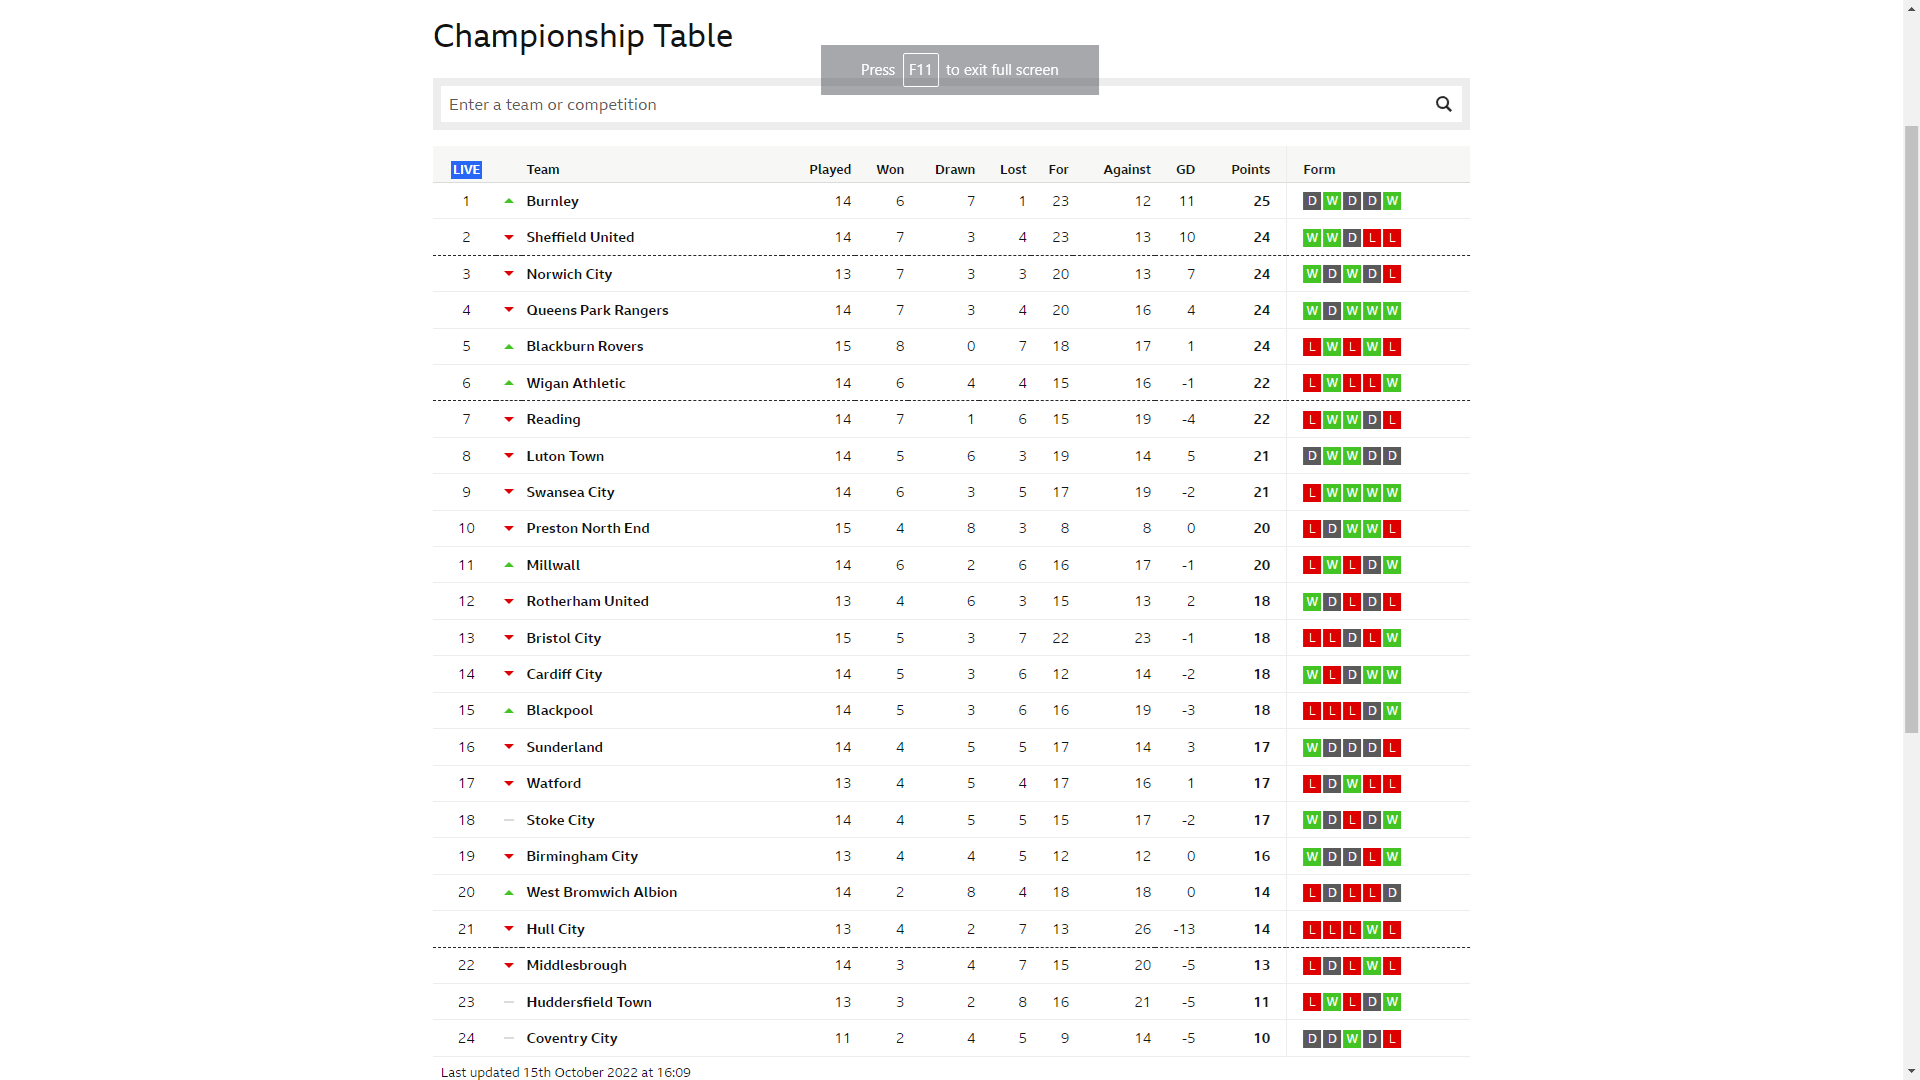Viewport: 1920px width, 1080px height.
Task: Click Hull City's green W form box
Action: [x=1372, y=930]
